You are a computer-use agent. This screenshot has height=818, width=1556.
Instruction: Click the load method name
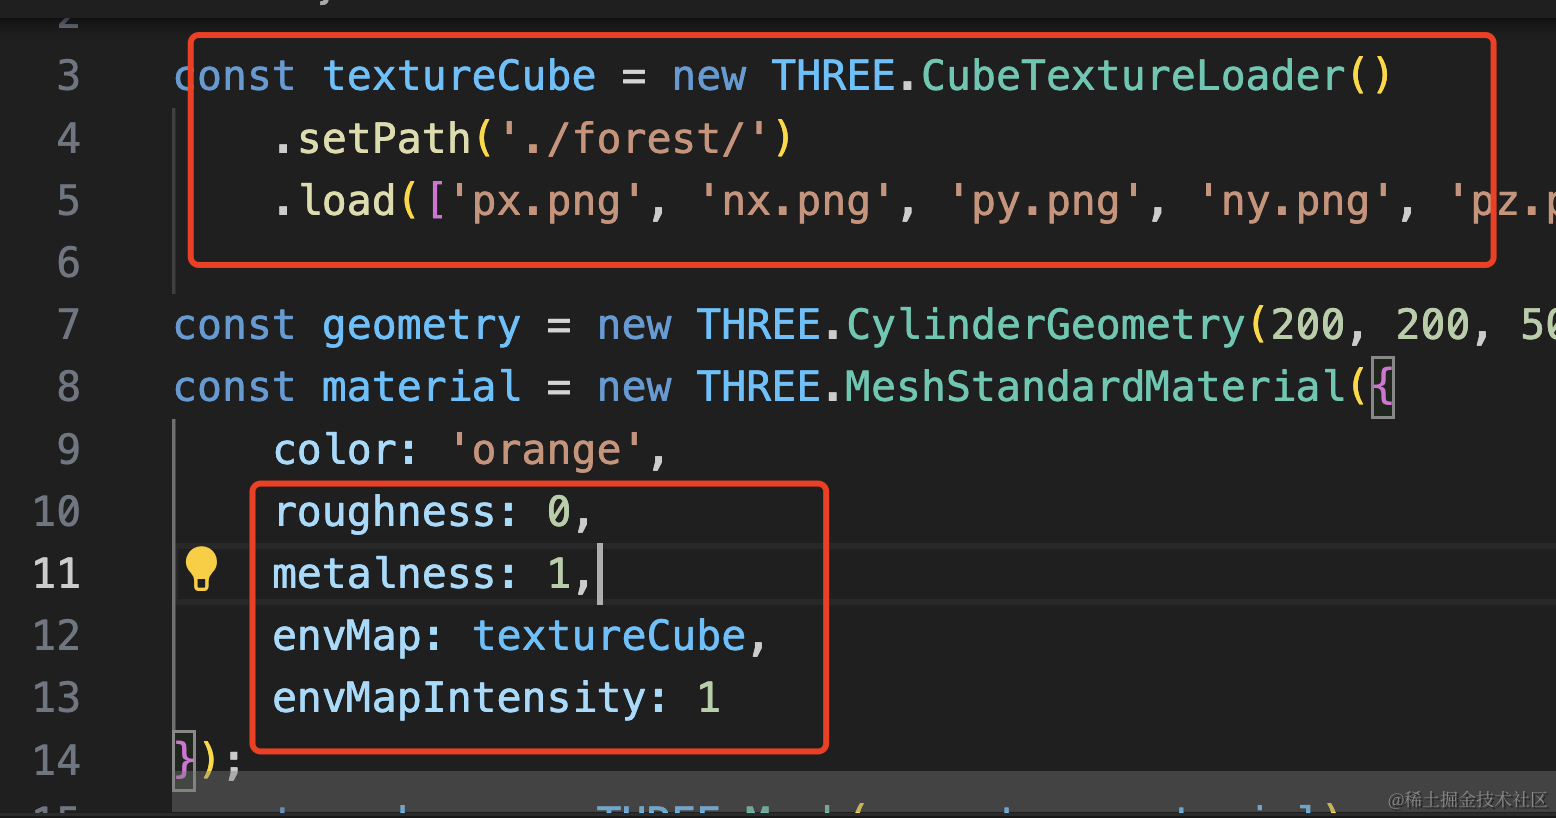pos(347,201)
